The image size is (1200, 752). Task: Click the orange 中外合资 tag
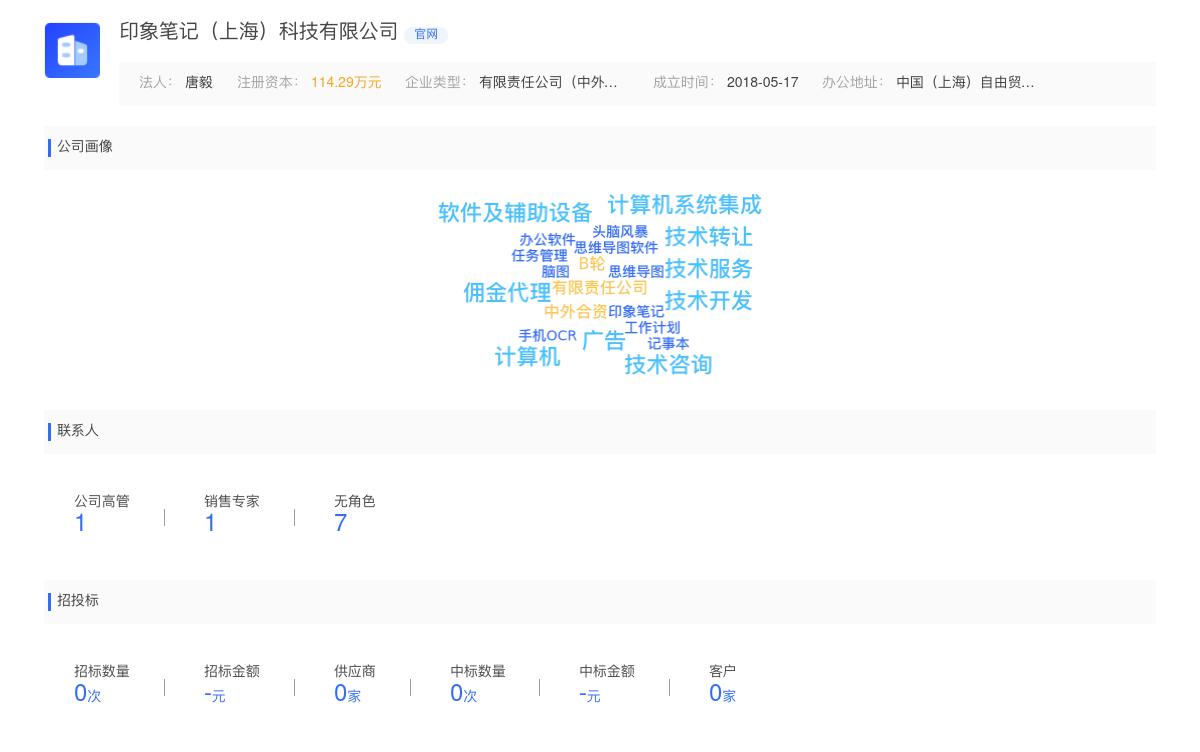pyautogui.click(x=576, y=312)
